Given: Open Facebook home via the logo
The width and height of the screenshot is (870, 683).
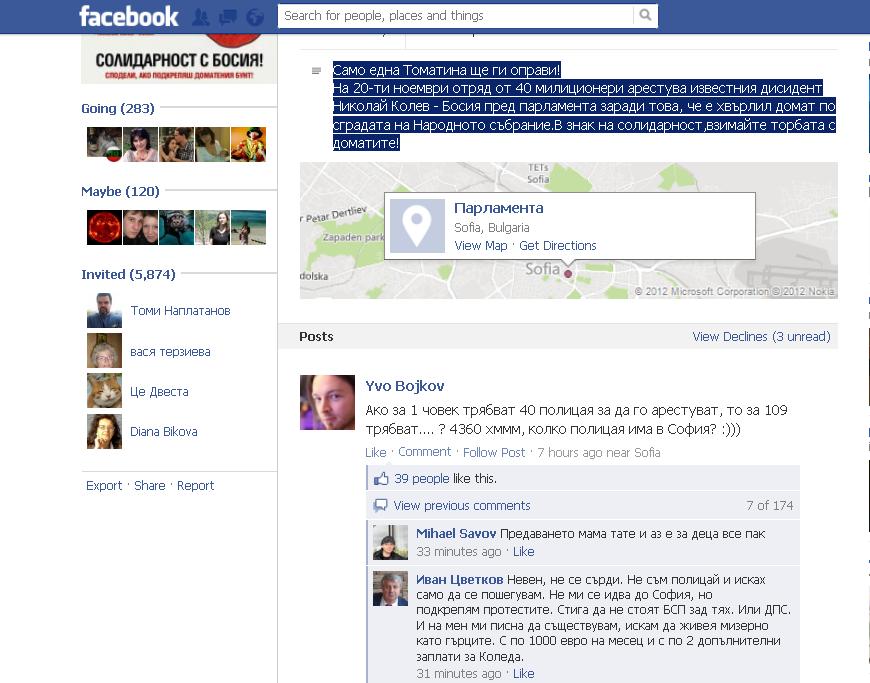Looking at the screenshot, I should tap(129, 16).
